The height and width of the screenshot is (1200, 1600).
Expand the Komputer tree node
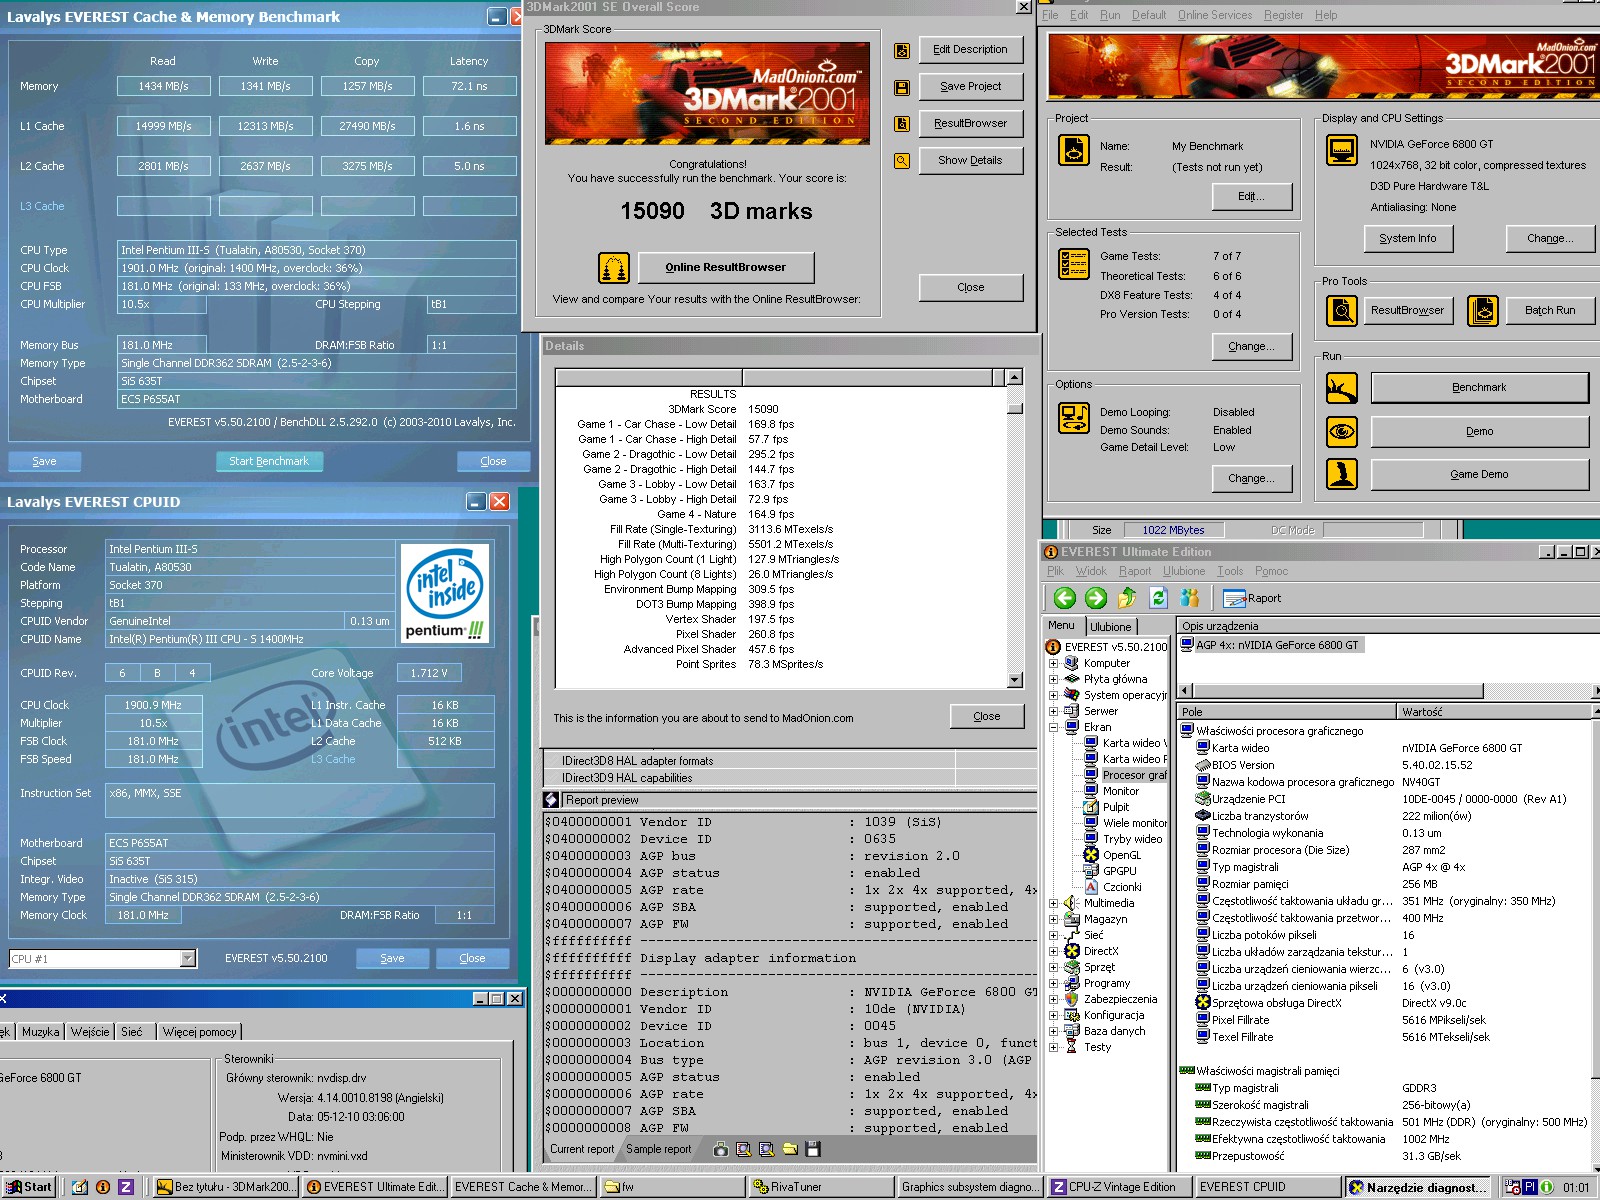(1053, 663)
